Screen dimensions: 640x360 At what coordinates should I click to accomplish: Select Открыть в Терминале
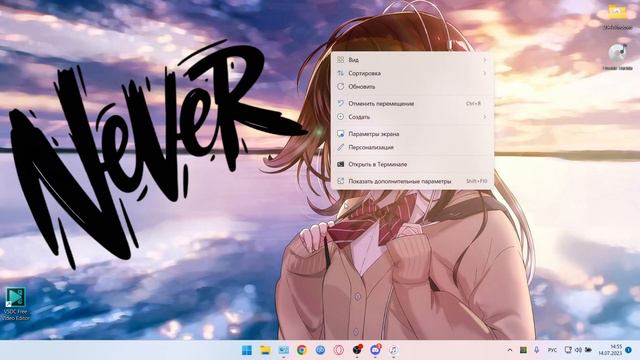[x=412, y=164]
